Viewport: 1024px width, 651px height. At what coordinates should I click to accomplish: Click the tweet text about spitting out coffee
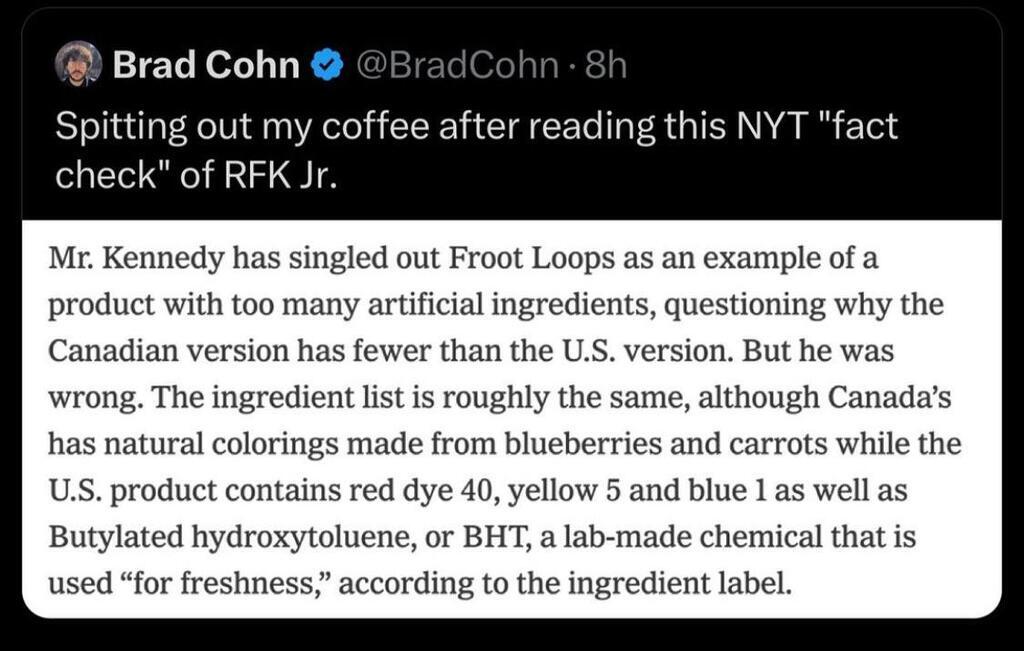click(477, 150)
